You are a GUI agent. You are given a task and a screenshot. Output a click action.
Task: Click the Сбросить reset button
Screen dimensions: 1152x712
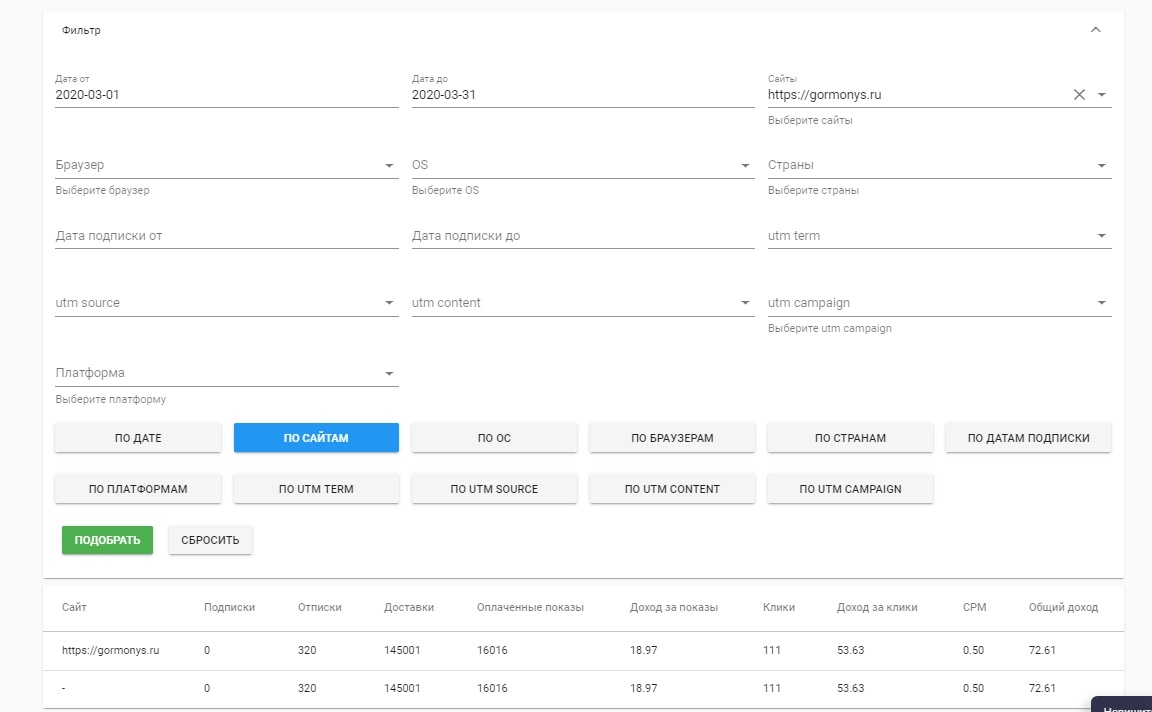[210, 540]
